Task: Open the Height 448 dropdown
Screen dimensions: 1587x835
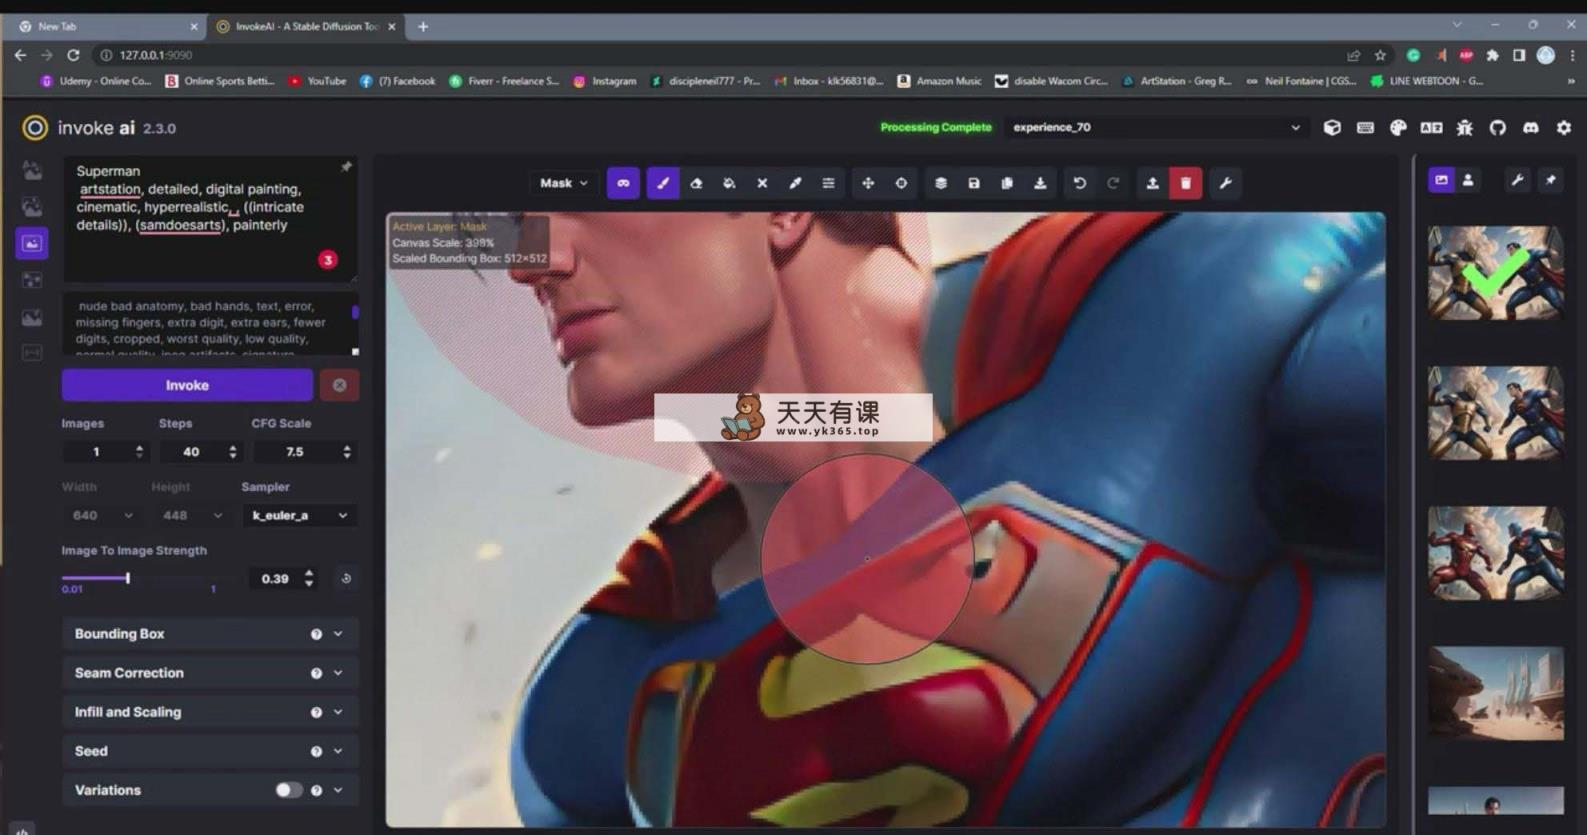Action: [x=192, y=515]
